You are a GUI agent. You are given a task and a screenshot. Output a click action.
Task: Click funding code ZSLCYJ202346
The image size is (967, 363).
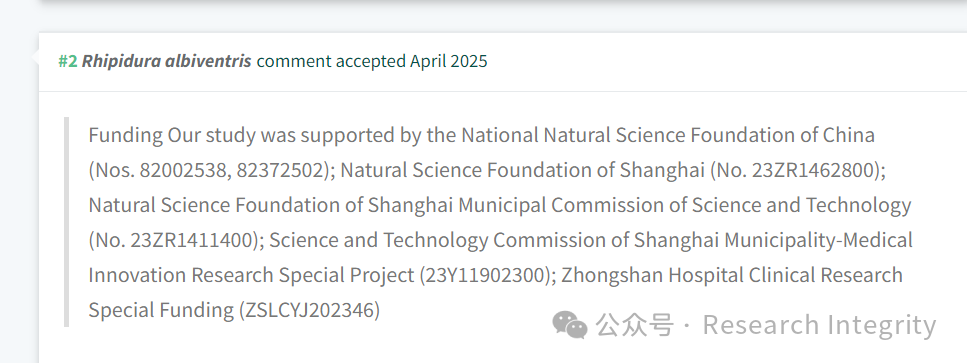tap(310, 310)
